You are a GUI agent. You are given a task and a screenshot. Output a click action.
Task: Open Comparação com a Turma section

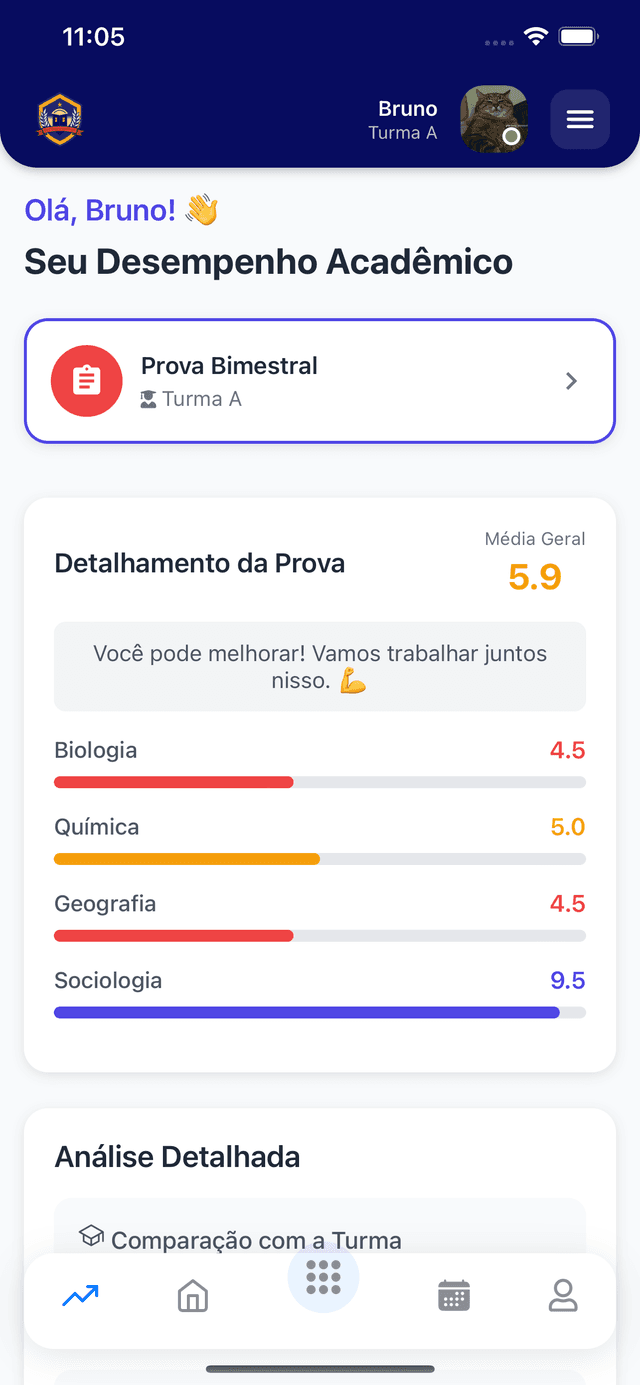255,1240
